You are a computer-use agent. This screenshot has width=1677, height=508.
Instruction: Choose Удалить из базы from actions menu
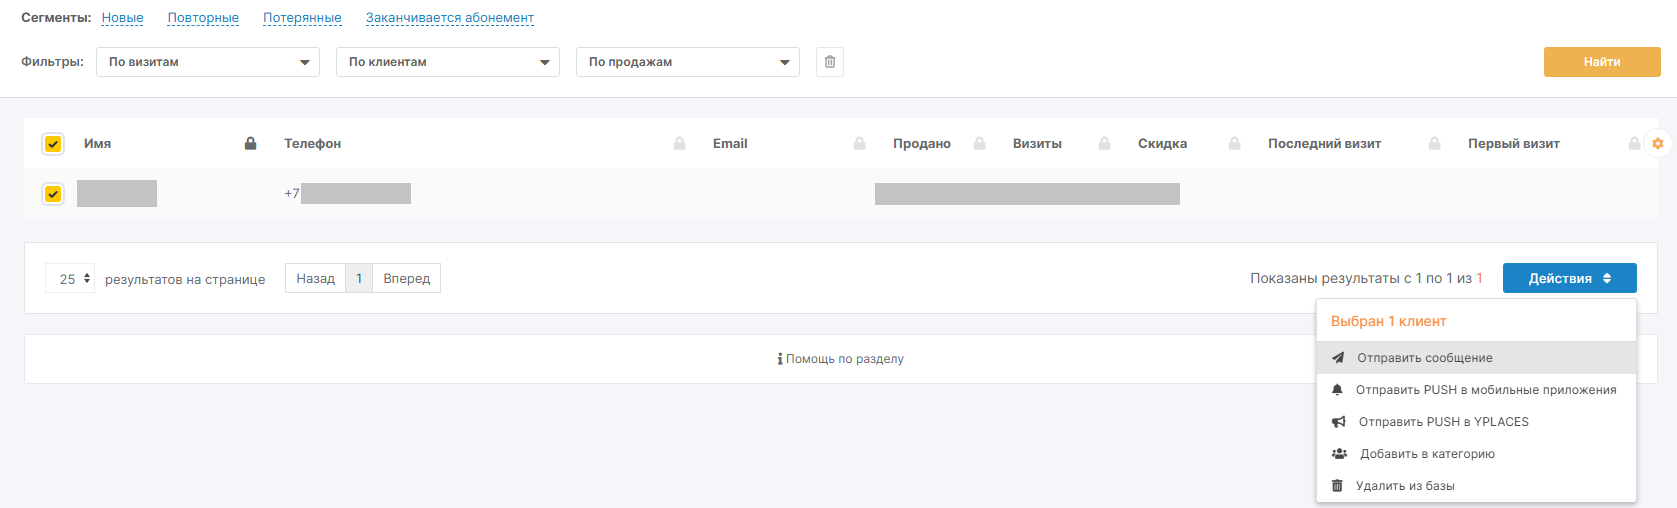click(x=1405, y=486)
